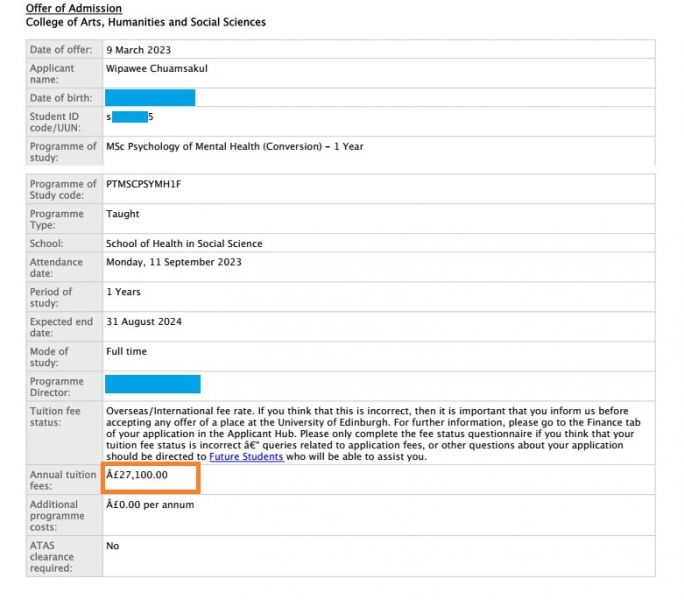Viewport: 684px width, 600px height.
Task: Click the 1 Years period of study
Action: point(123,292)
